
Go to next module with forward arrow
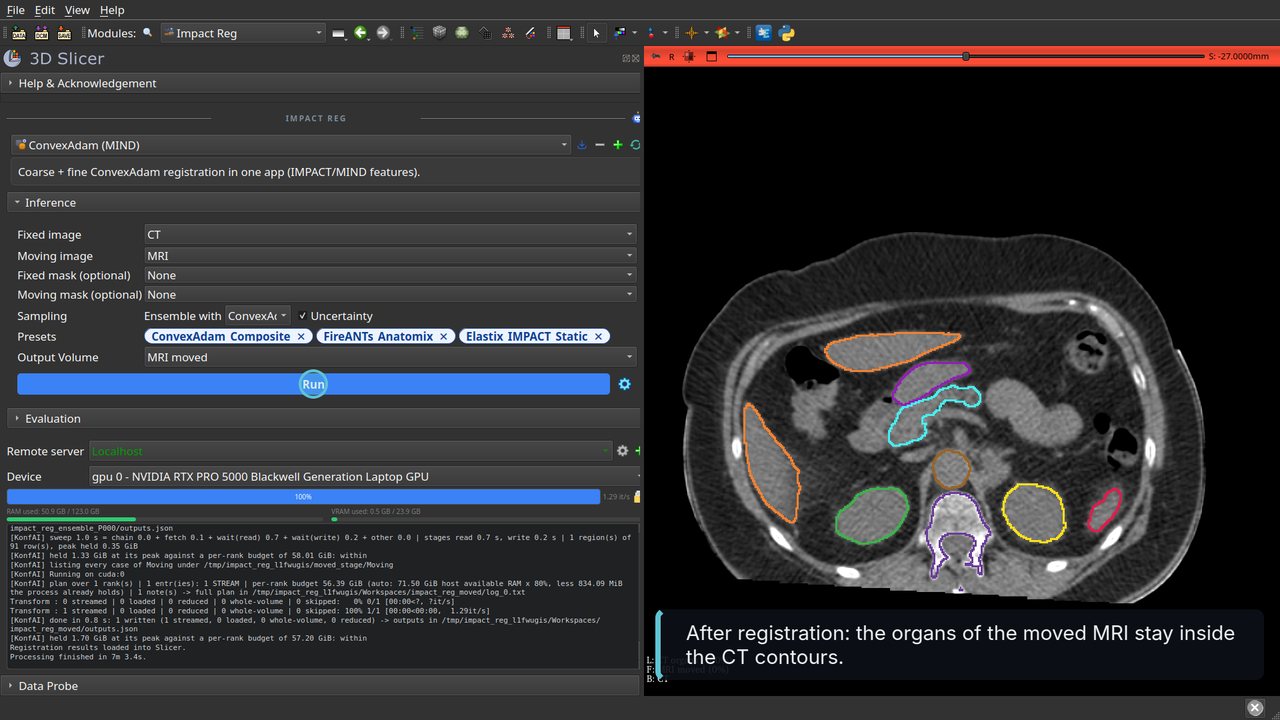click(382, 33)
